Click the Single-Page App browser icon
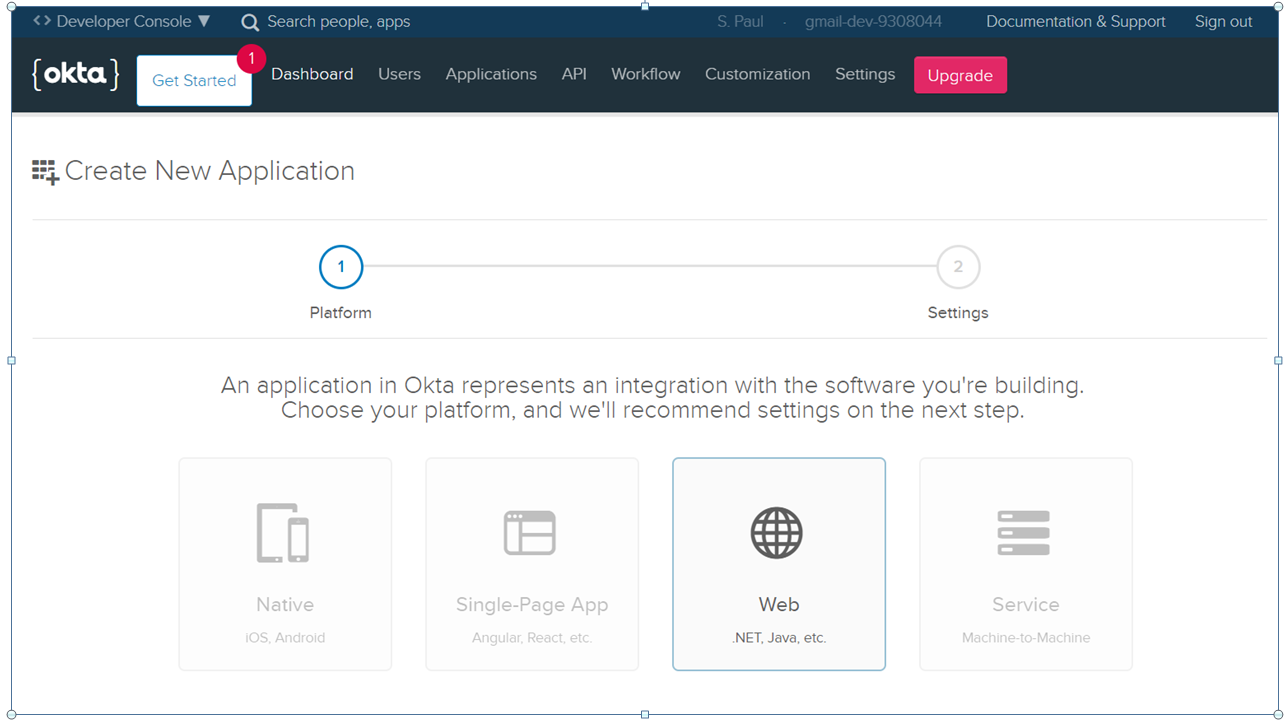 coord(531,532)
